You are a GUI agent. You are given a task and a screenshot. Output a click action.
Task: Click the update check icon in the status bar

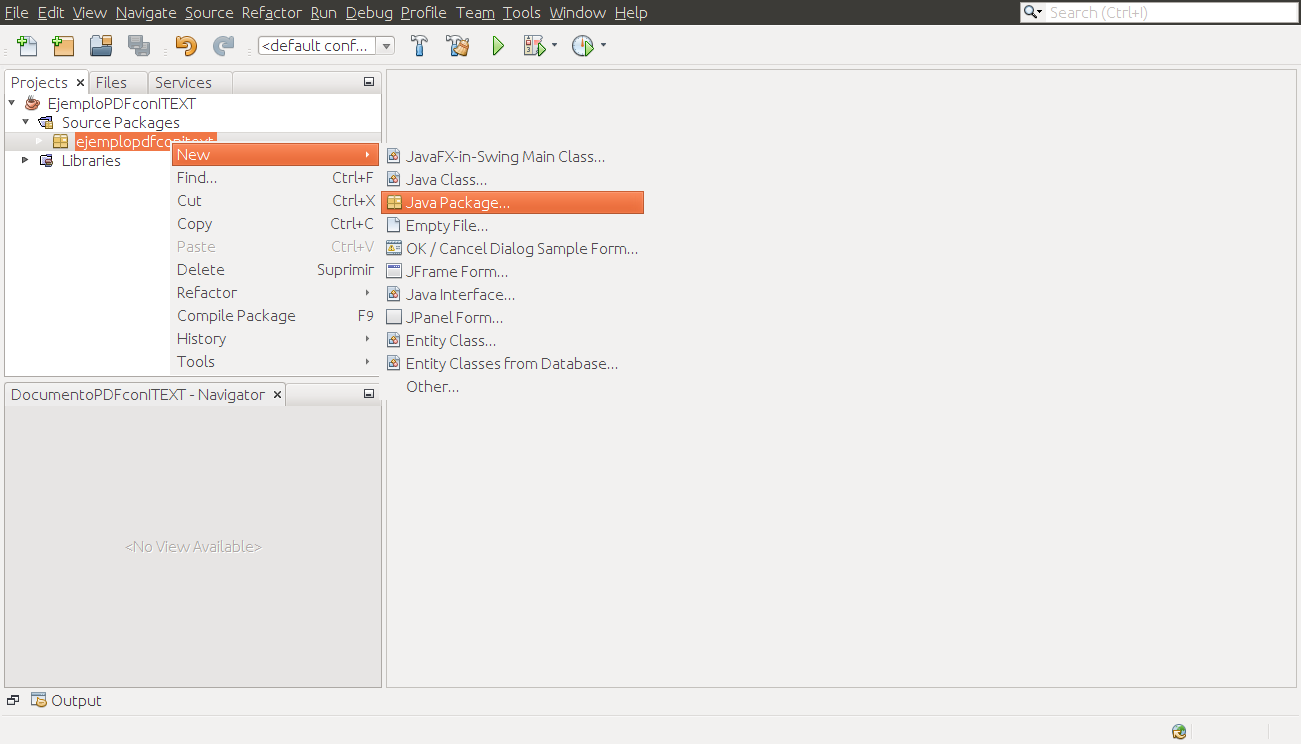[1178, 731]
